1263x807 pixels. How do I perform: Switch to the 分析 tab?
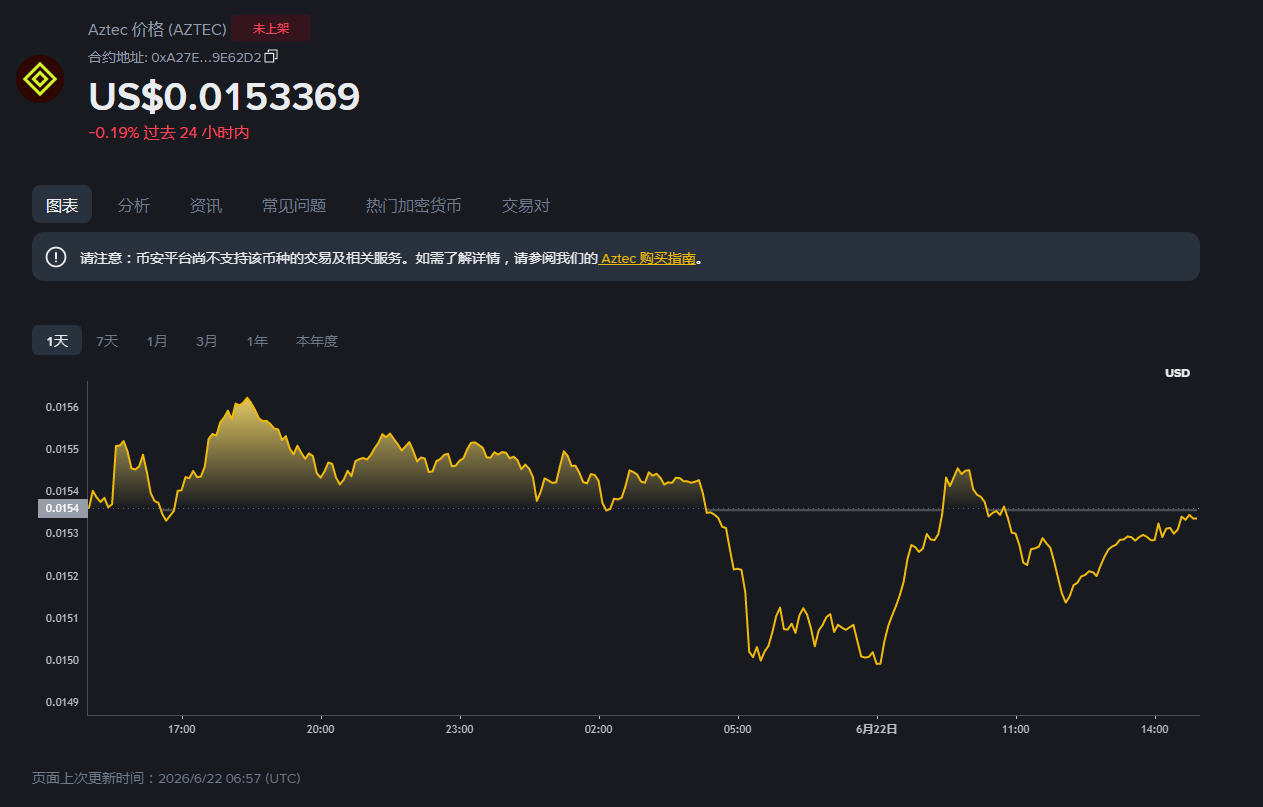(x=134, y=205)
